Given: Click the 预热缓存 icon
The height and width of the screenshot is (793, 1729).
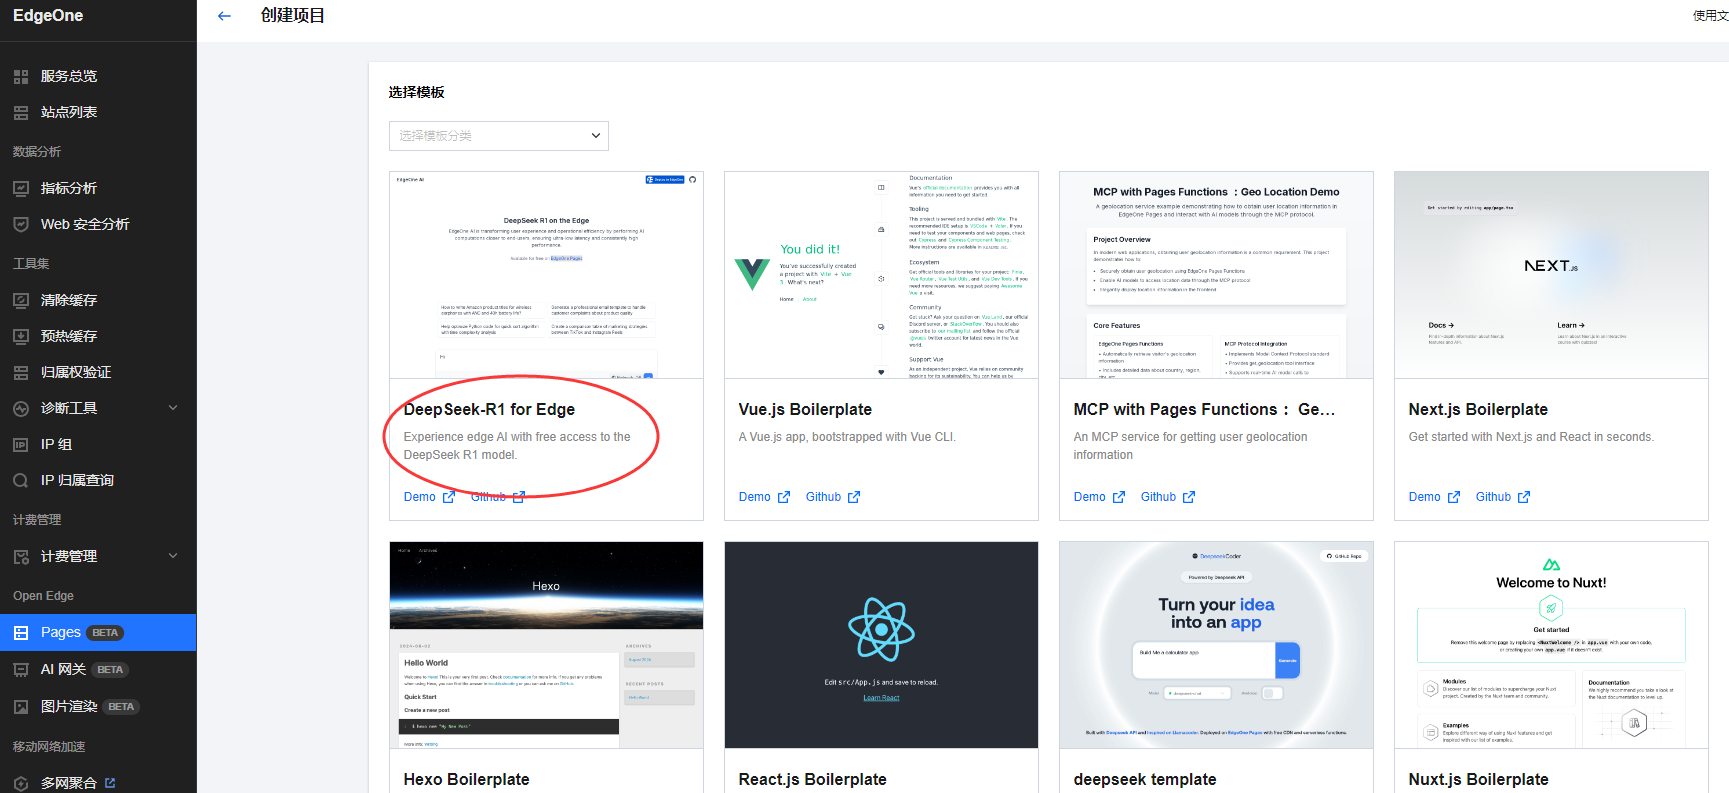Looking at the screenshot, I should [x=21, y=336].
